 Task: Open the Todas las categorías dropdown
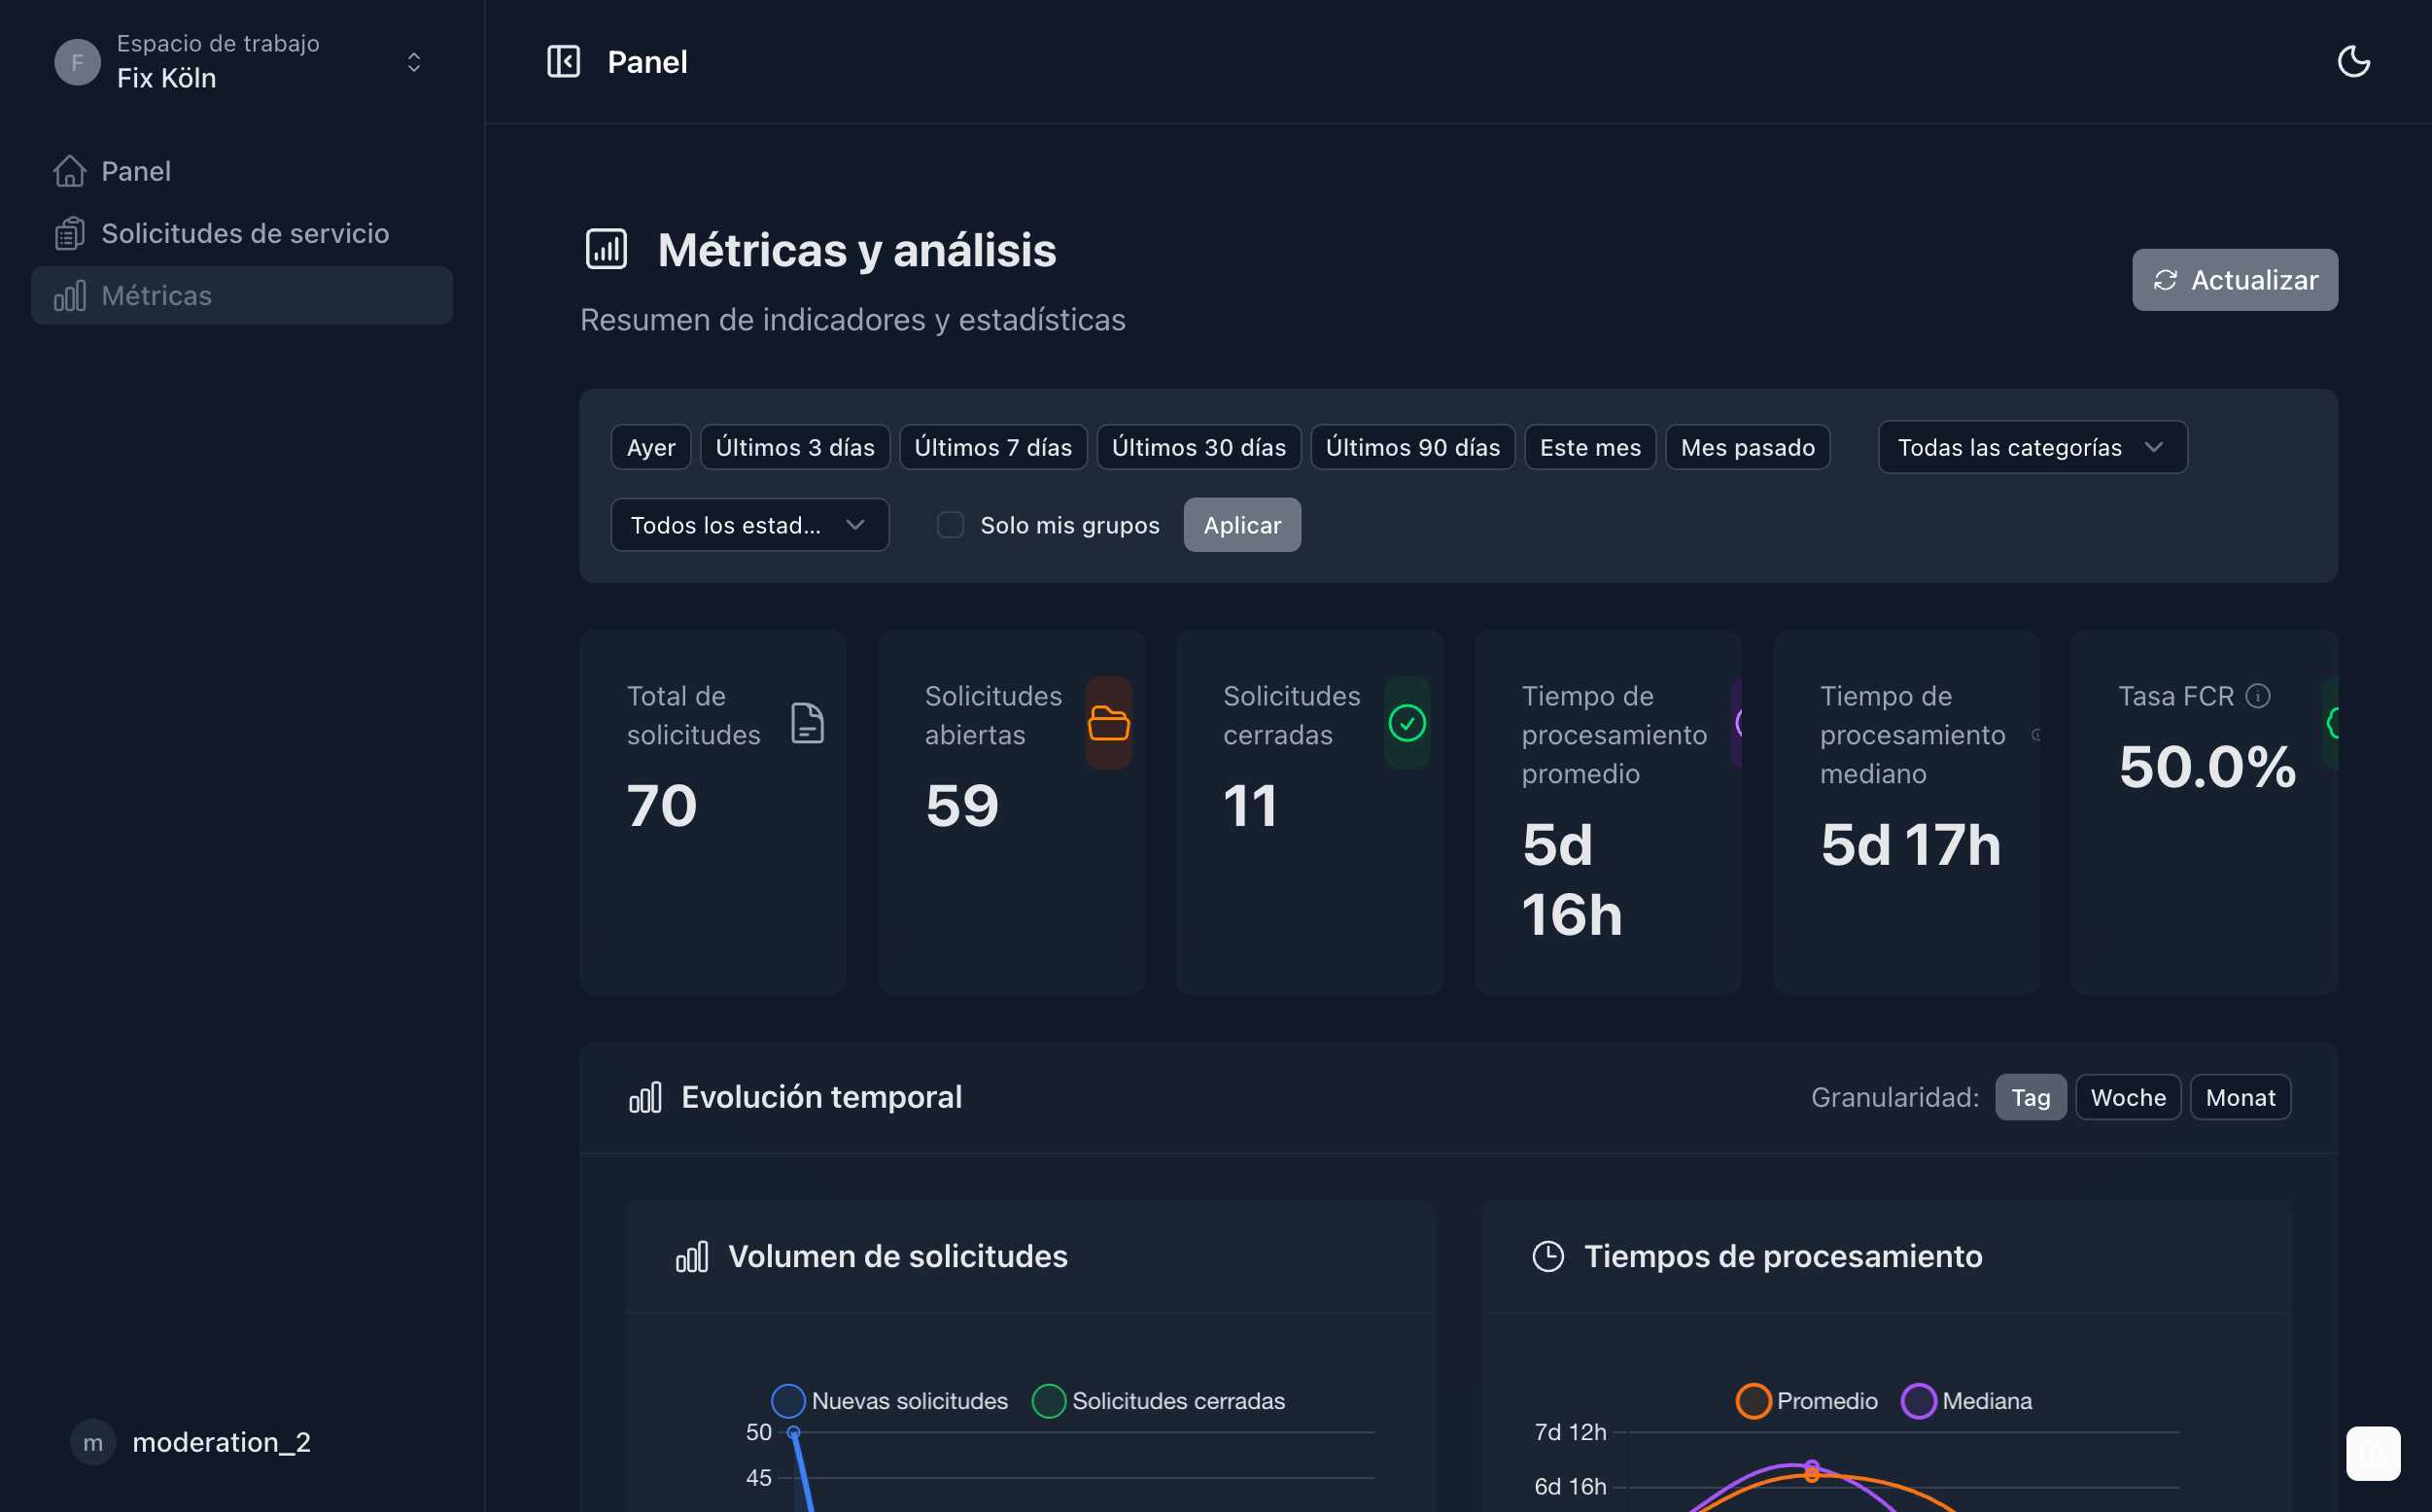click(2030, 447)
